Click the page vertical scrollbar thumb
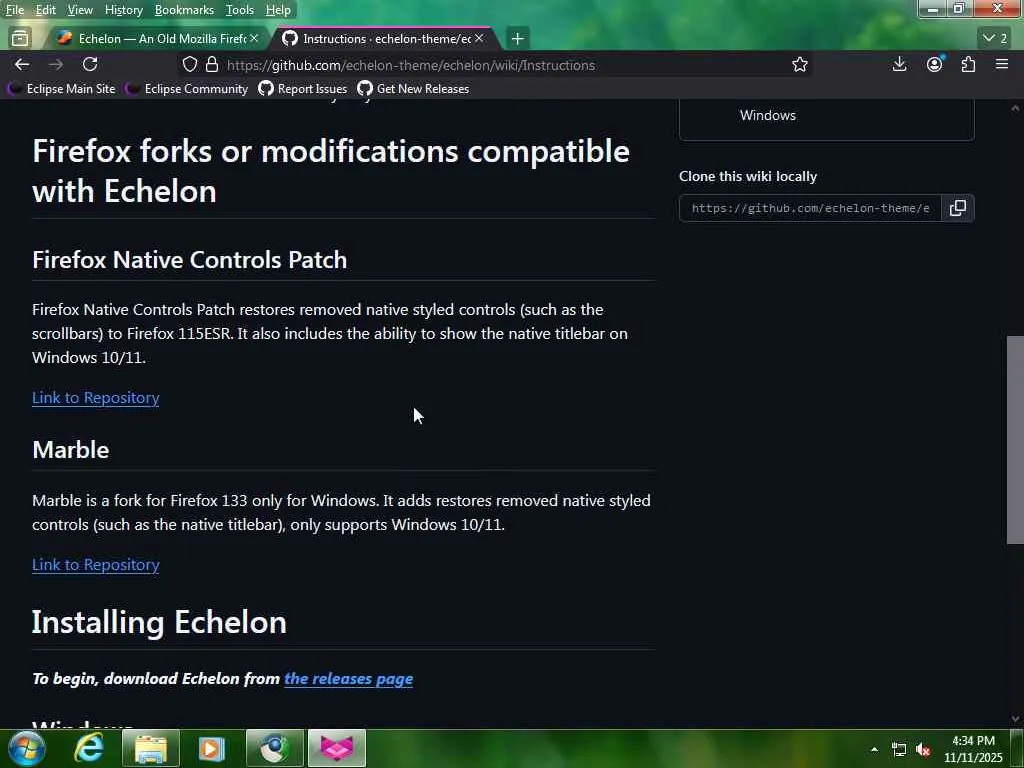This screenshot has width=1024, height=768. click(x=1015, y=440)
